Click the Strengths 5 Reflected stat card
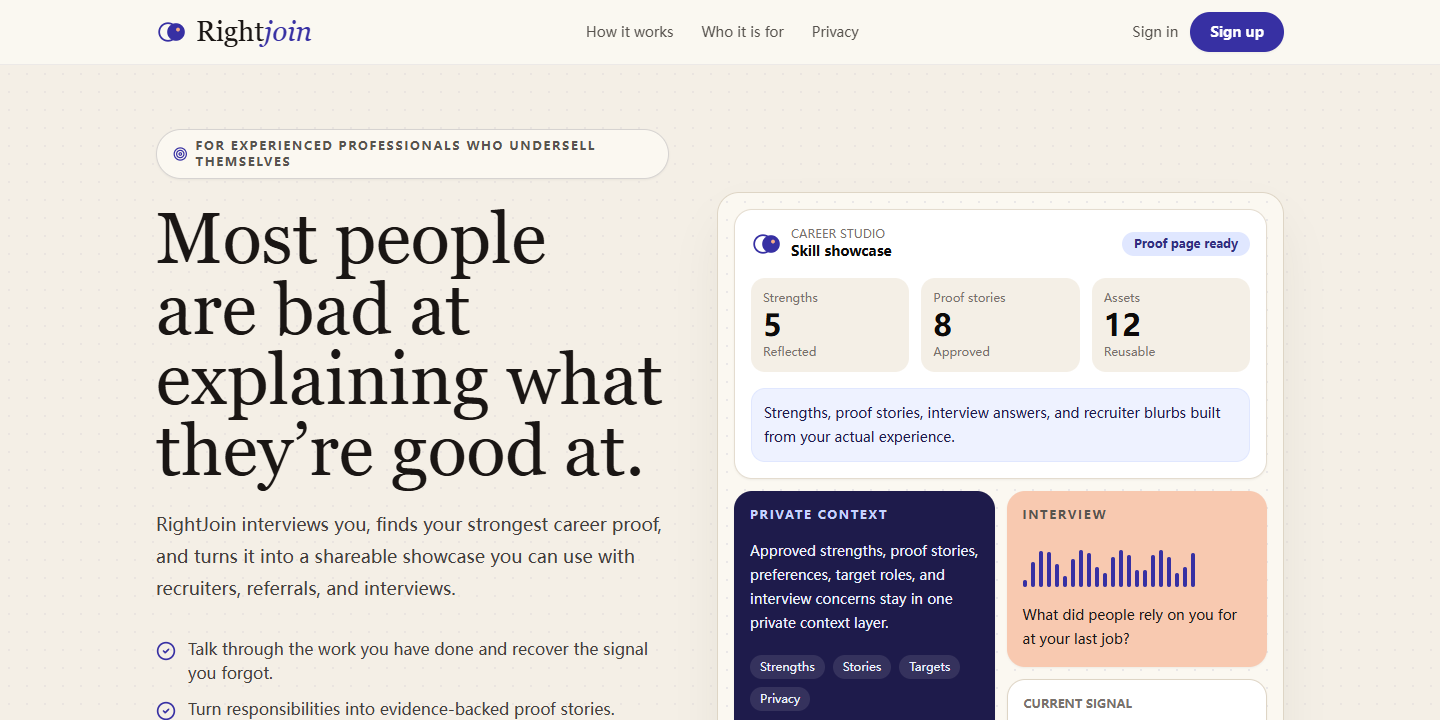Viewport: 1440px width, 720px height. (x=830, y=325)
